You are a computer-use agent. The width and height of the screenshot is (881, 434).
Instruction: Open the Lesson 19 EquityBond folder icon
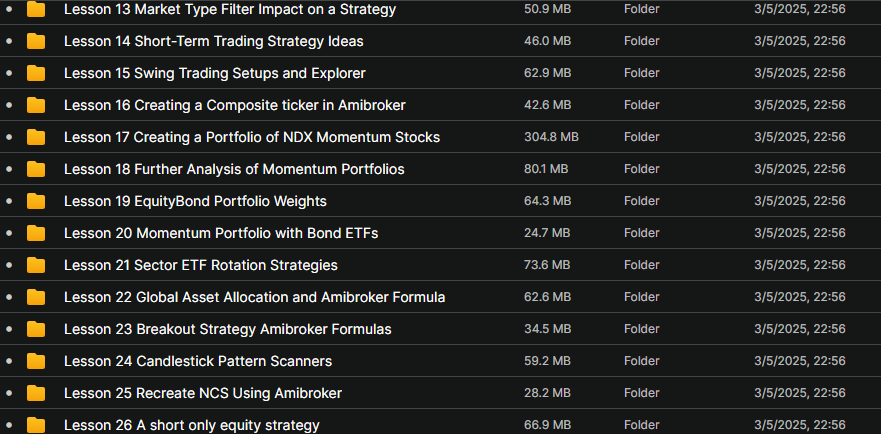(x=36, y=201)
